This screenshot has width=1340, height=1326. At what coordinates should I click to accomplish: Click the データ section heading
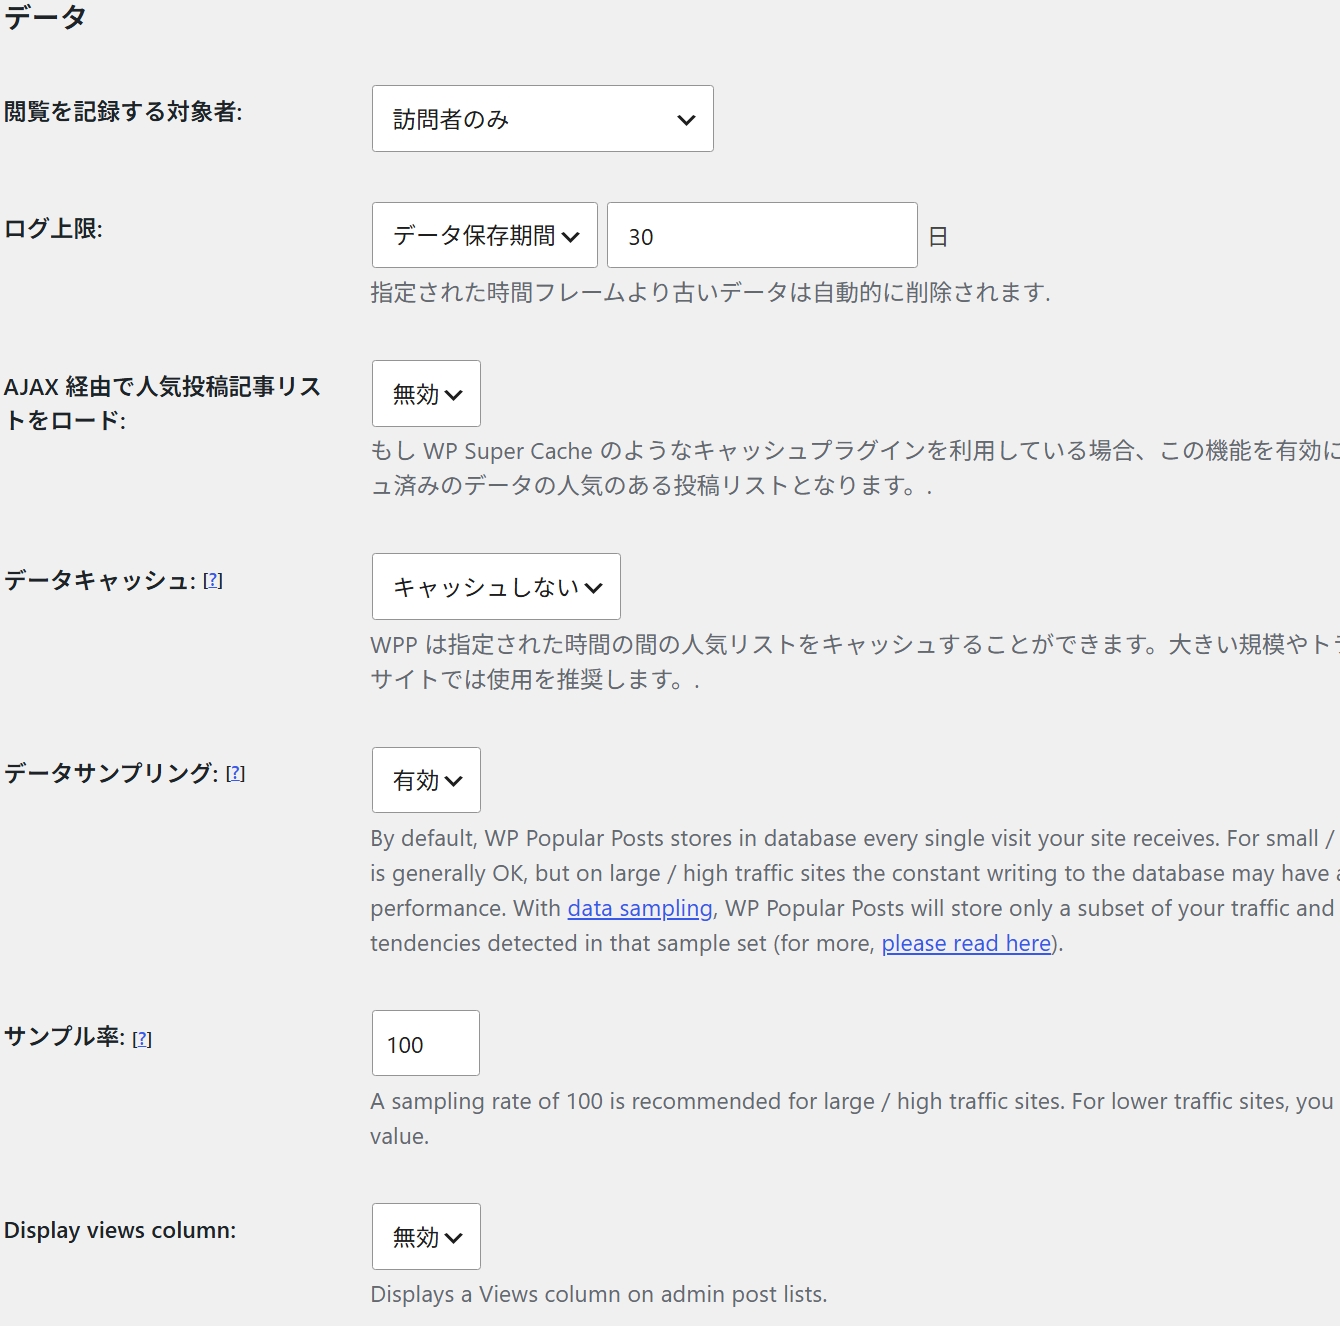click(45, 17)
